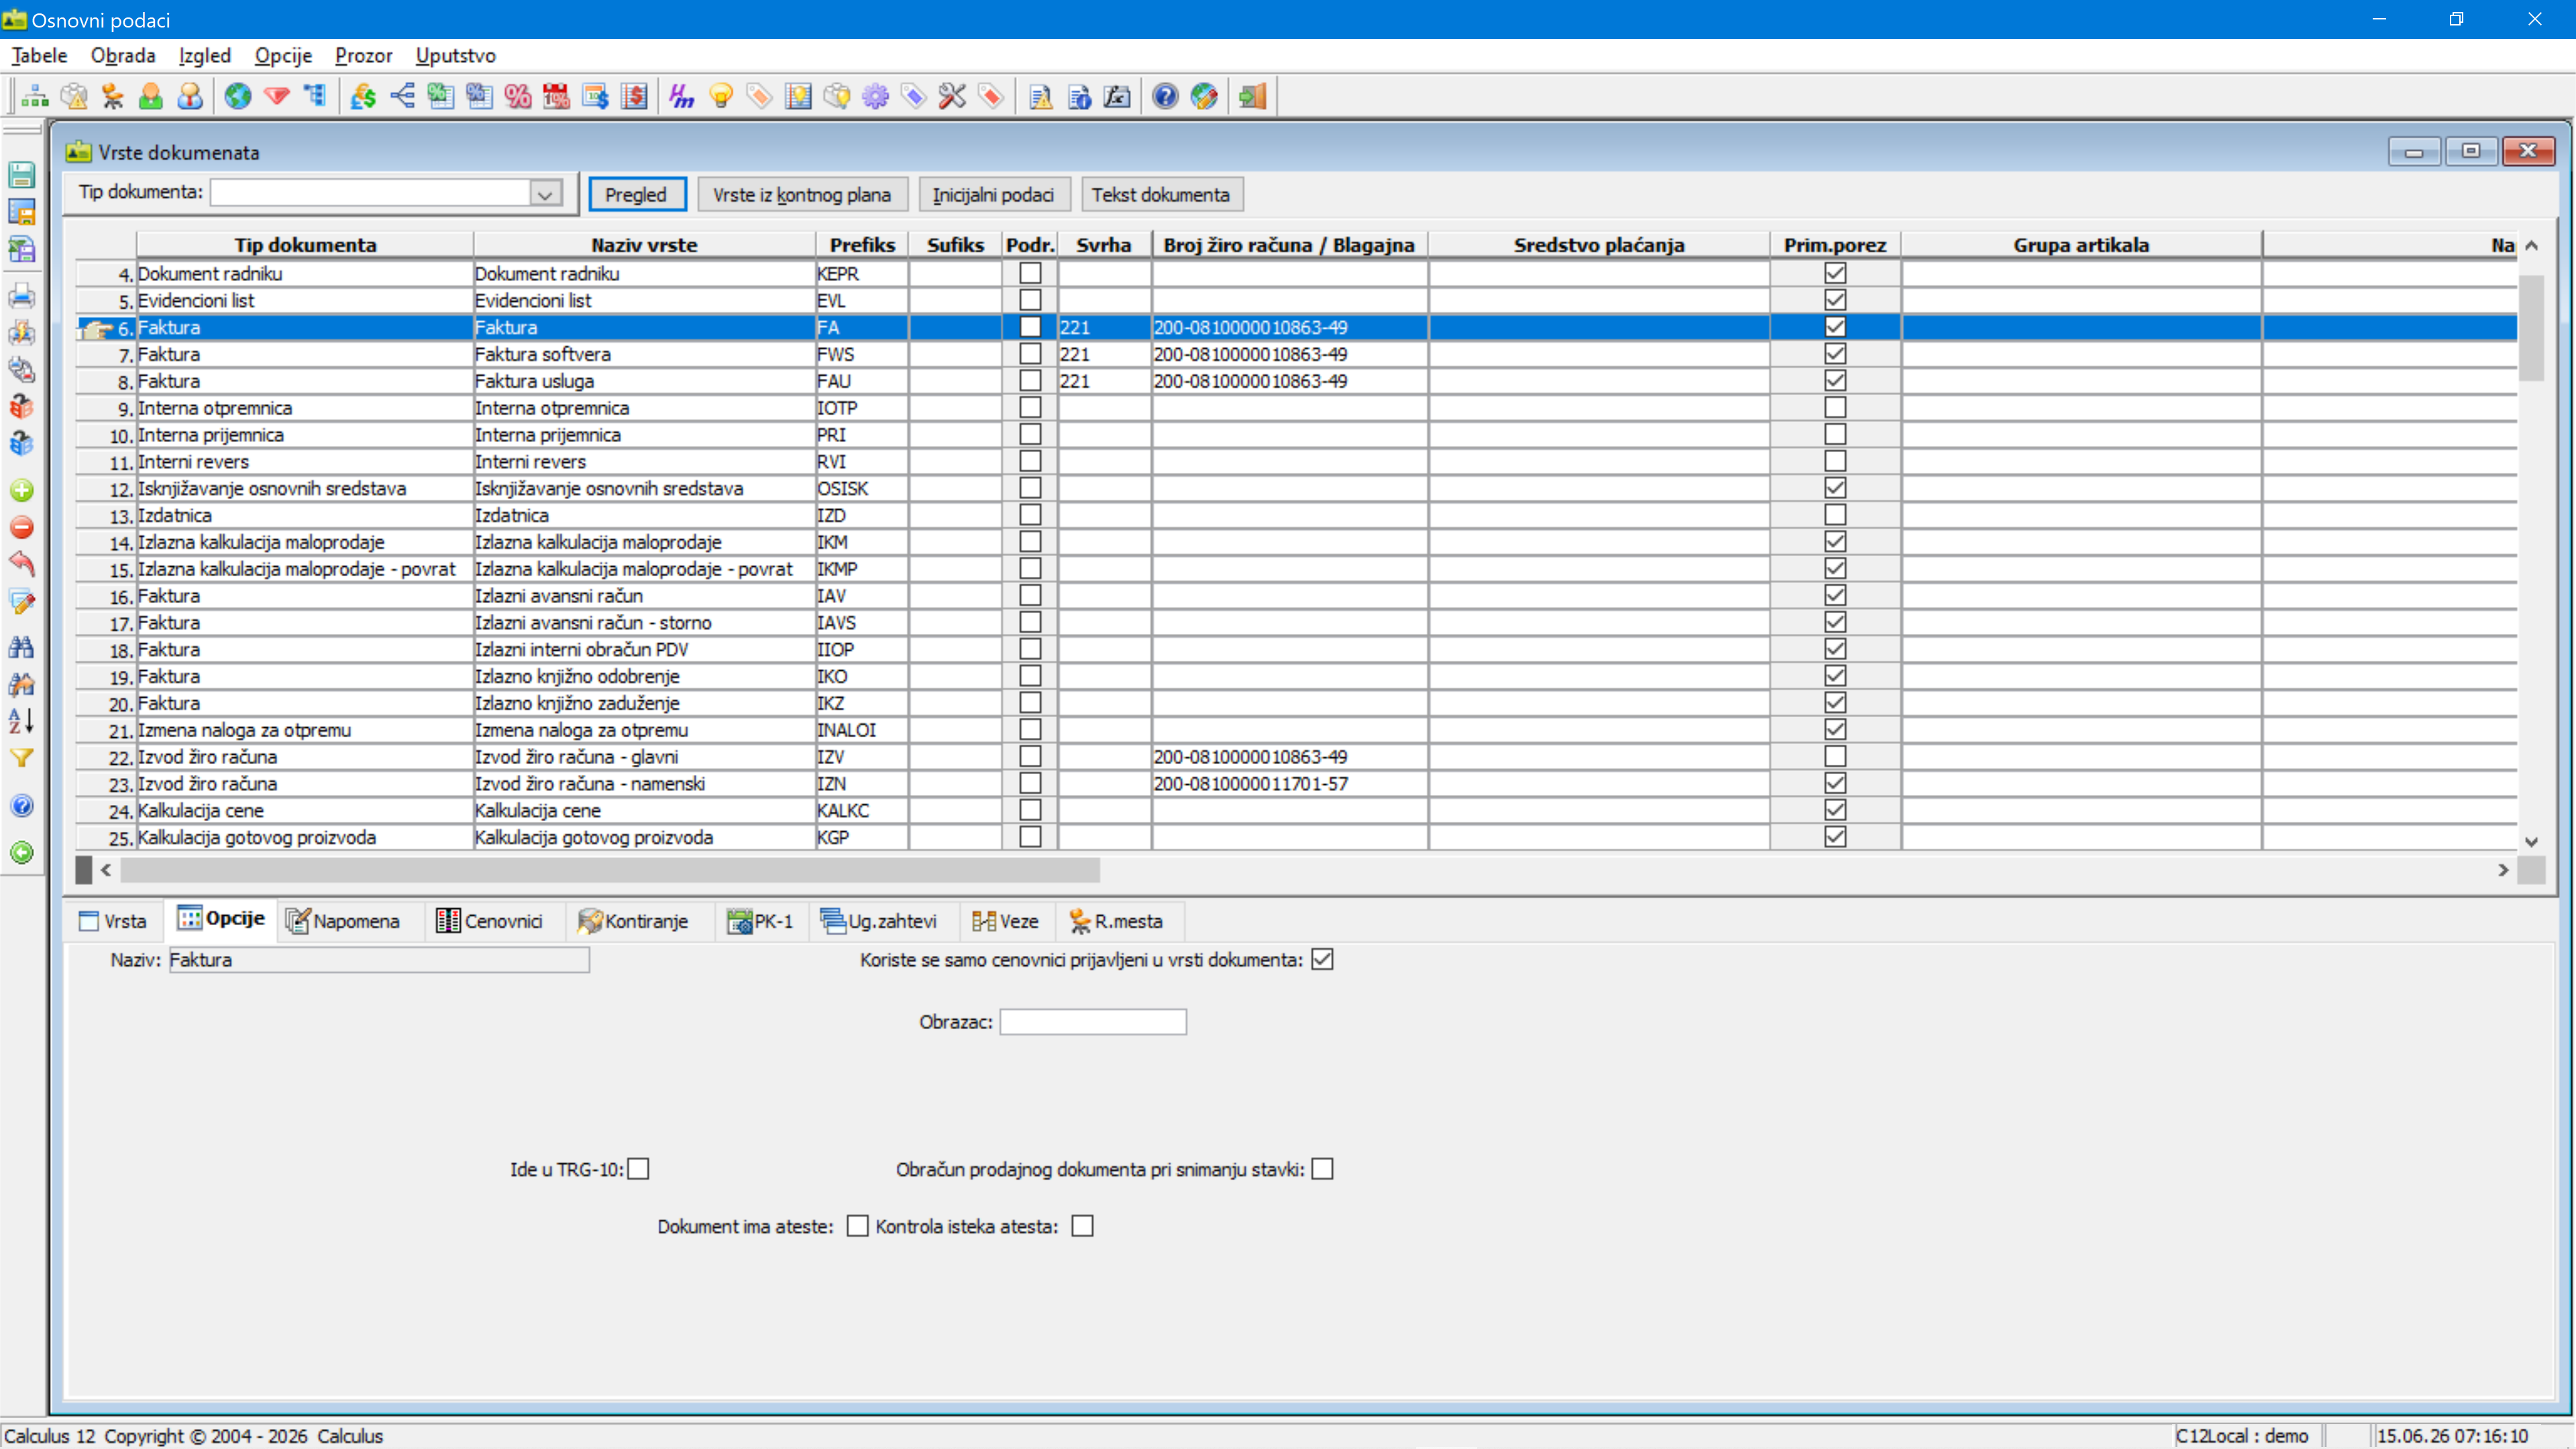Image resolution: width=2576 pixels, height=1449 pixels.
Task: Open the Tabele menu
Action: point(39,55)
